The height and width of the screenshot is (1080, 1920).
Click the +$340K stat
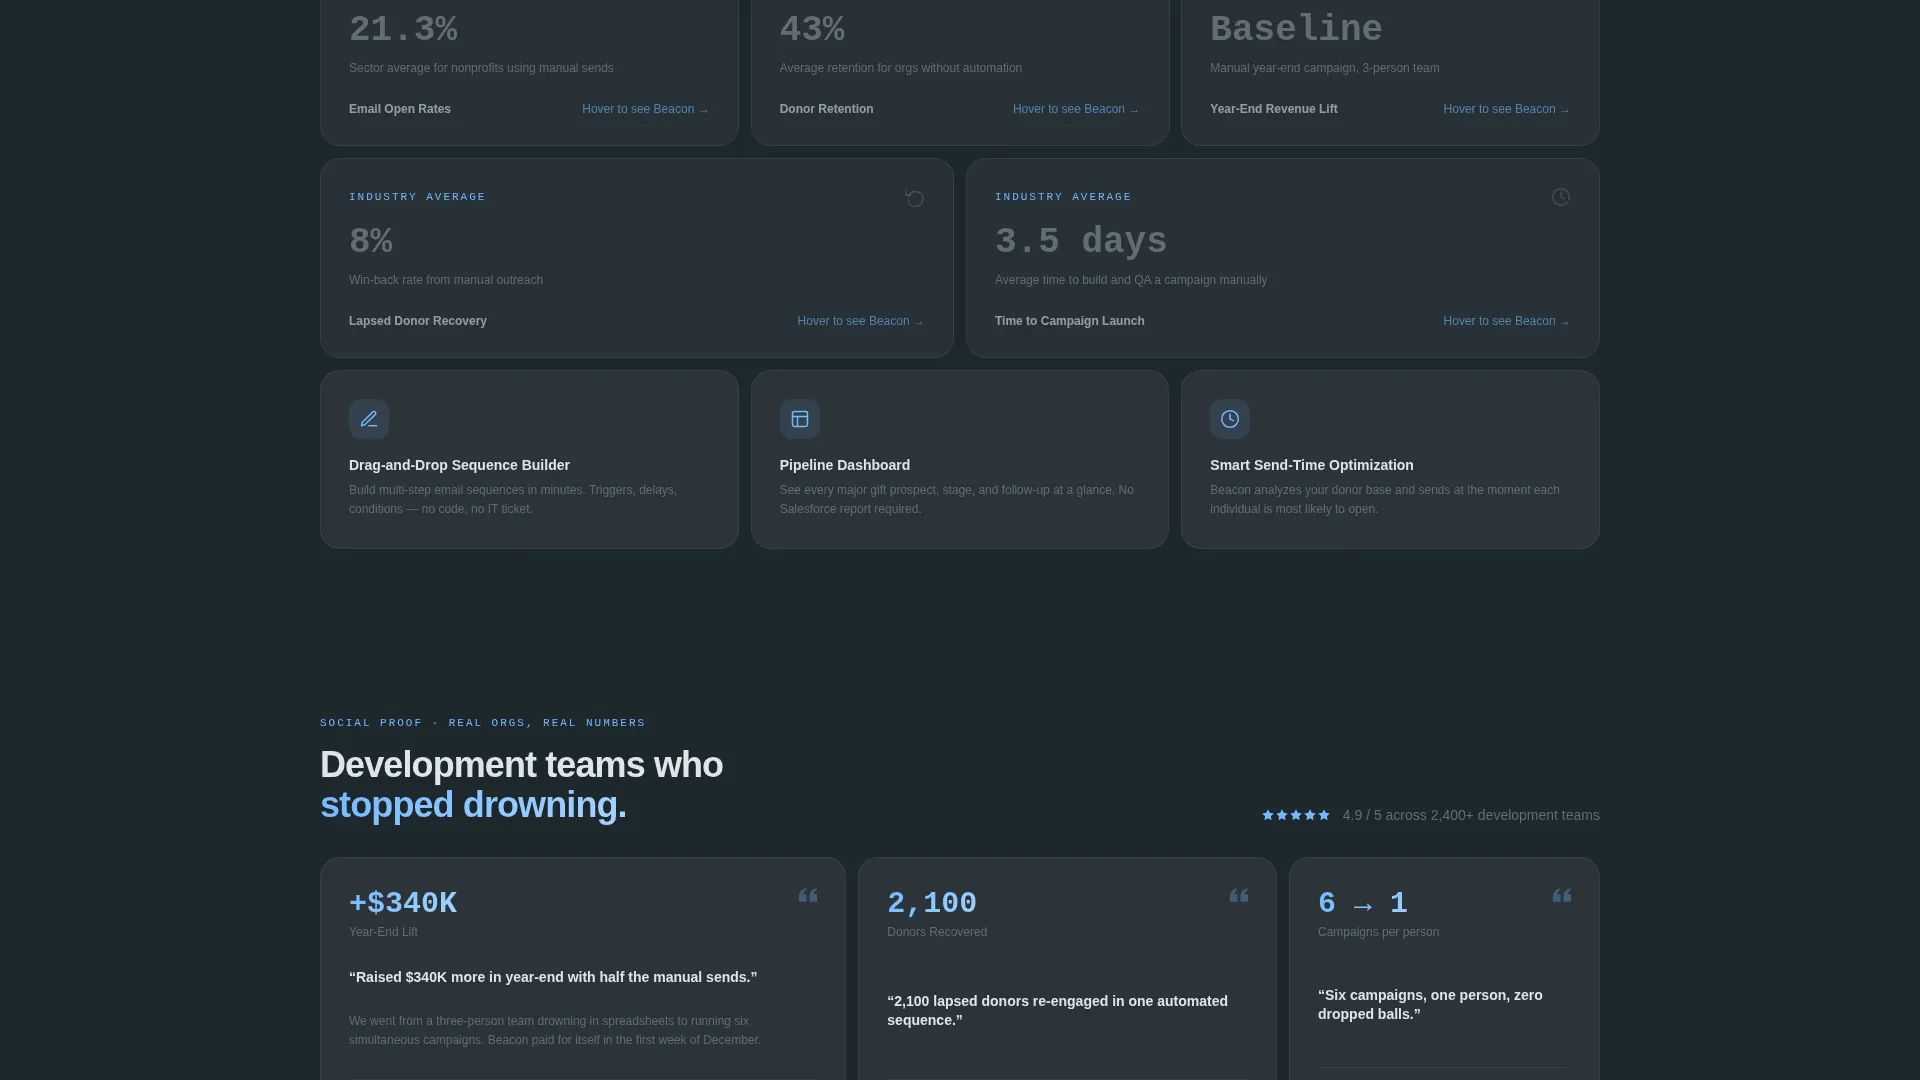(x=403, y=903)
